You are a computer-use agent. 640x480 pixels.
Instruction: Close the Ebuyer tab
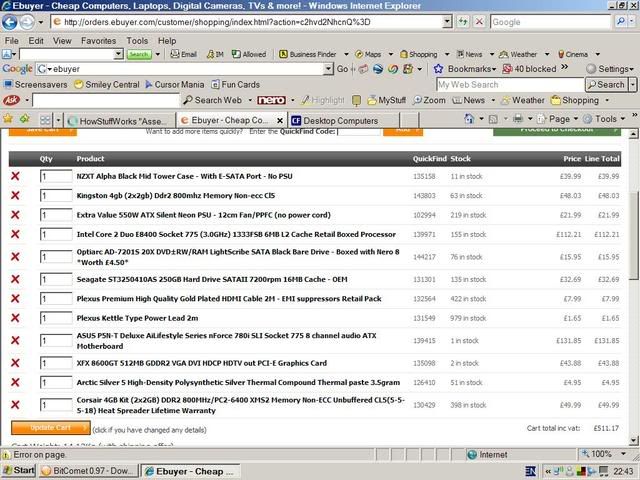click(280, 120)
